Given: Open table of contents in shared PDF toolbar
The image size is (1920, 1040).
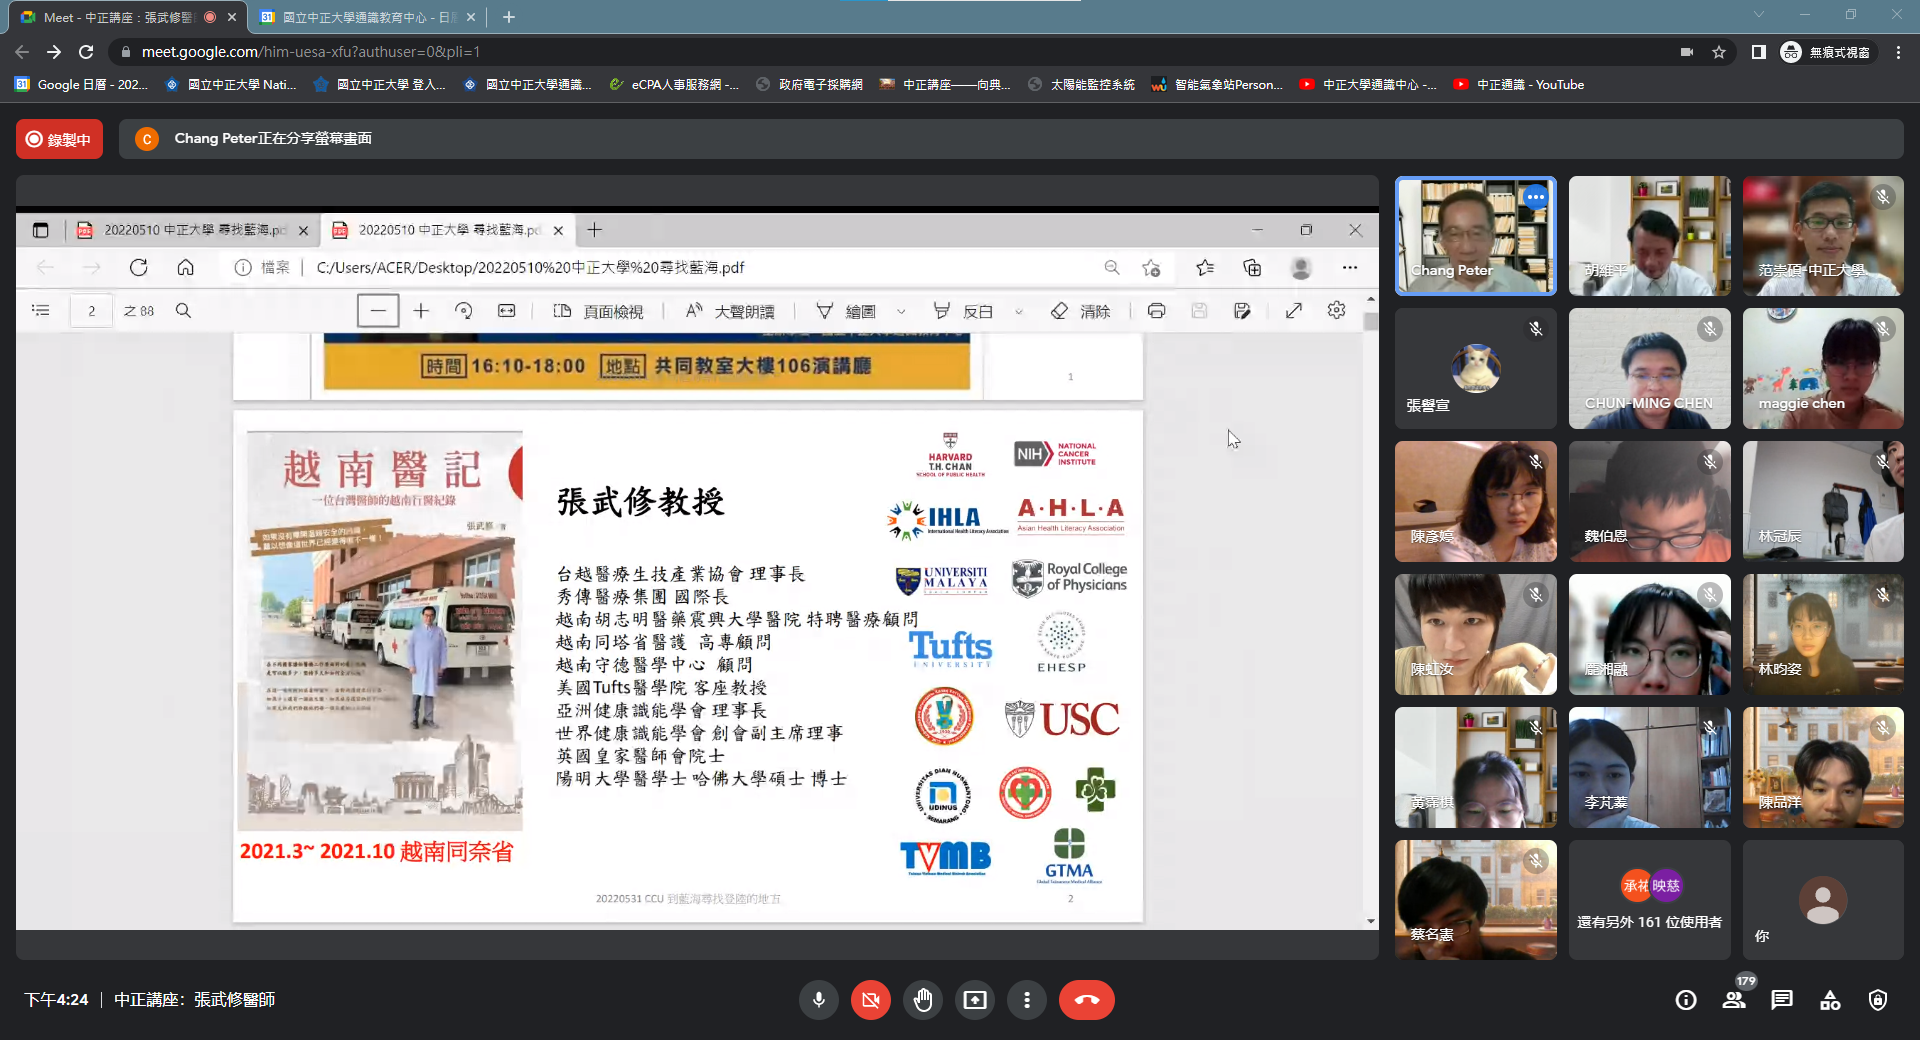Looking at the screenshot, I should pyautogui.click(x=41, y=311).
